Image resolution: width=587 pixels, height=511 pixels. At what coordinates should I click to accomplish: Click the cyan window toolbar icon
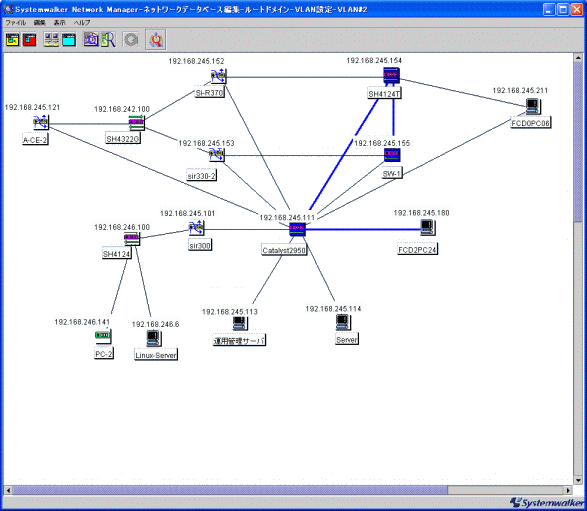click(69, 40)
